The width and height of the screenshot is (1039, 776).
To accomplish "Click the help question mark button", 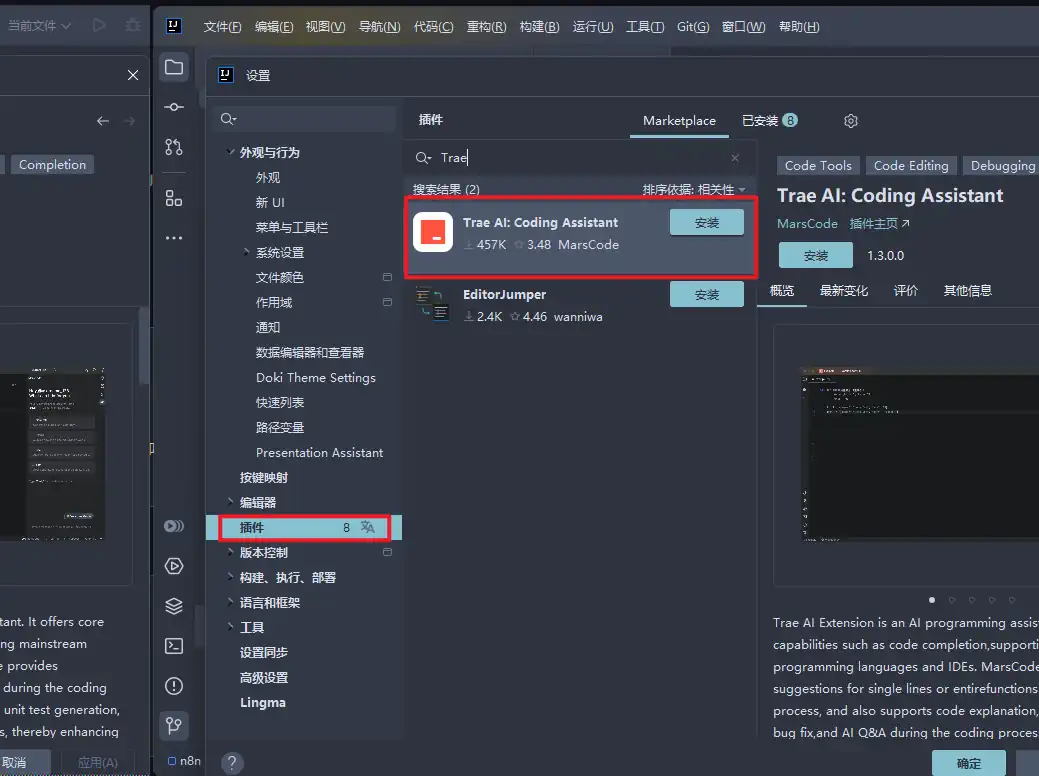I will (232, 763).
